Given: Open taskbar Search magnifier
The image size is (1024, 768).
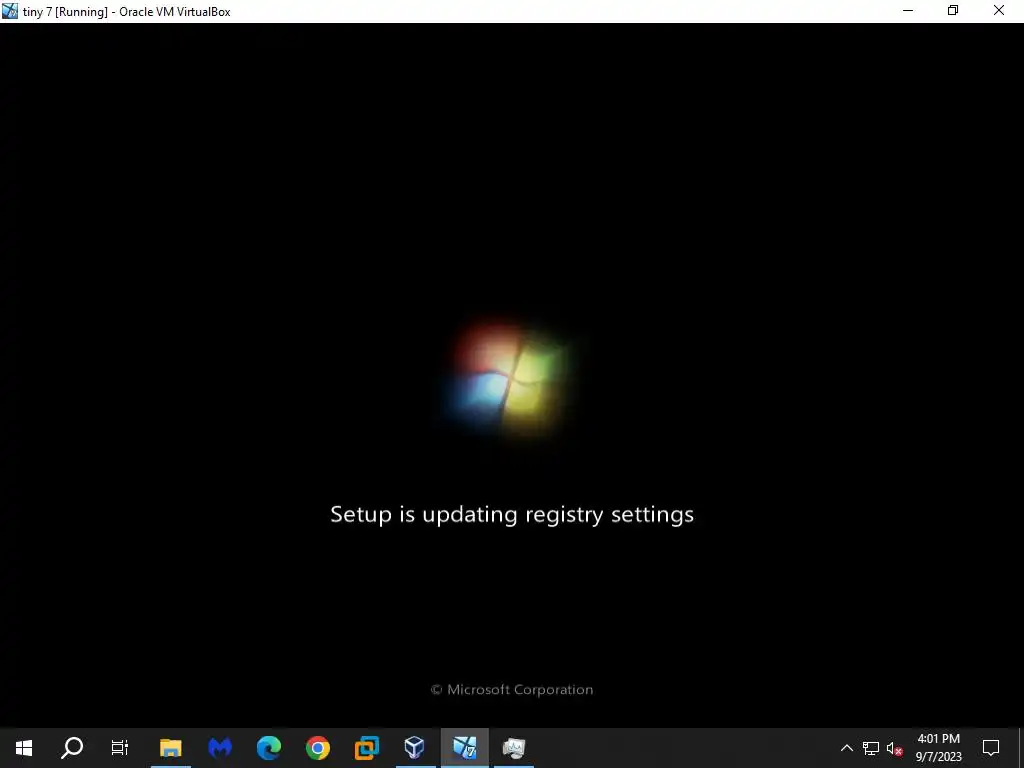Looking at the screenshot, I should point(72,748).
